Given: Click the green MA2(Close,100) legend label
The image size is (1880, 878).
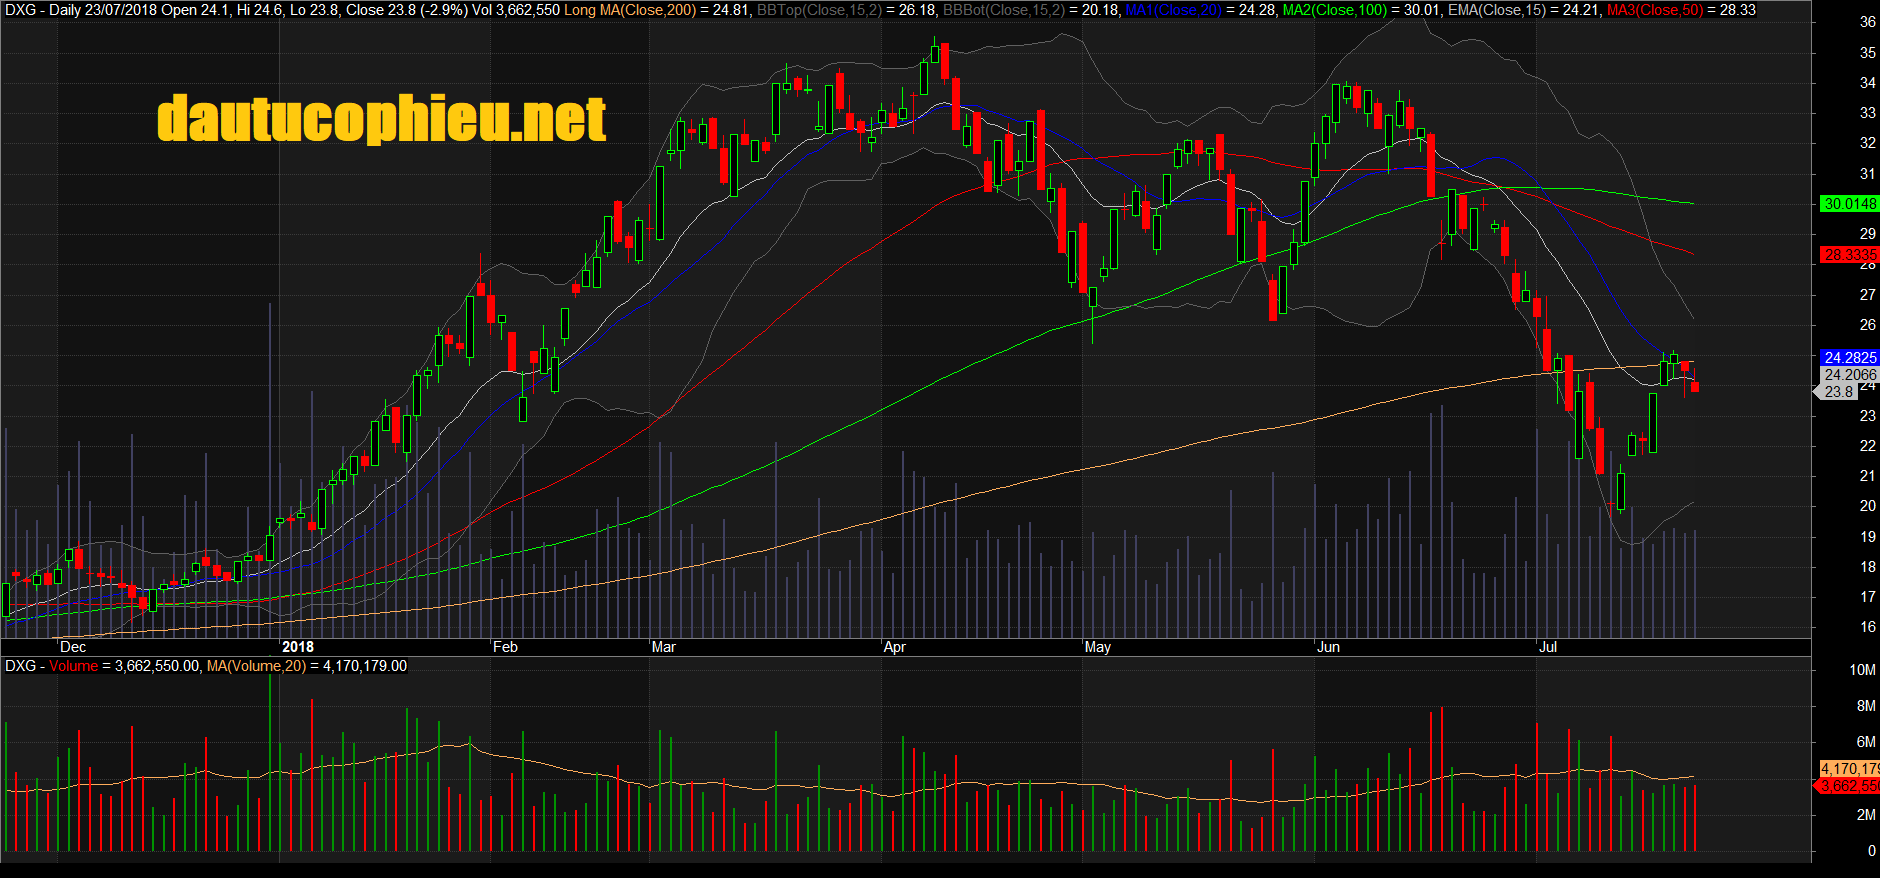Looking at the screenshot, I should pos(1335,10).
